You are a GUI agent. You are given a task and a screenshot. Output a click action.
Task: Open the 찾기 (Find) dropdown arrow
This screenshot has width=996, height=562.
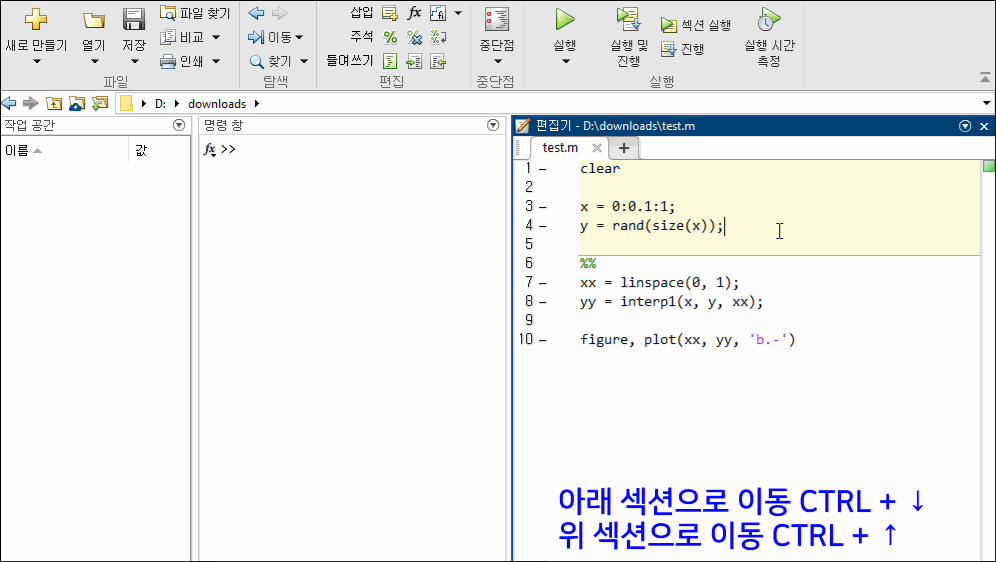pyautogui.click(x=304, y=61)
